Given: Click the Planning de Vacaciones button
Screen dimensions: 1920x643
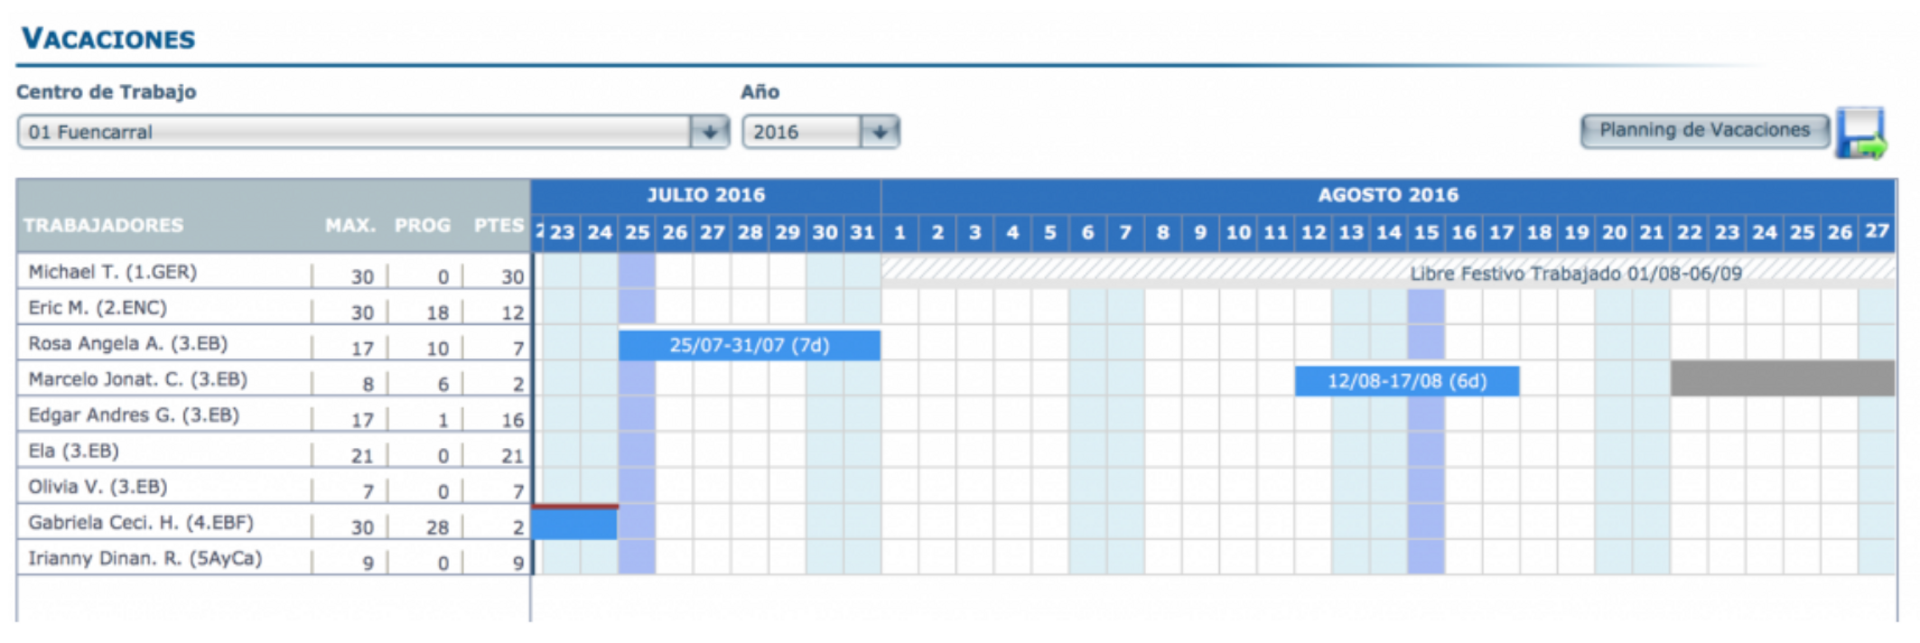Looking at the screenshot, I should coord(1704,130).
